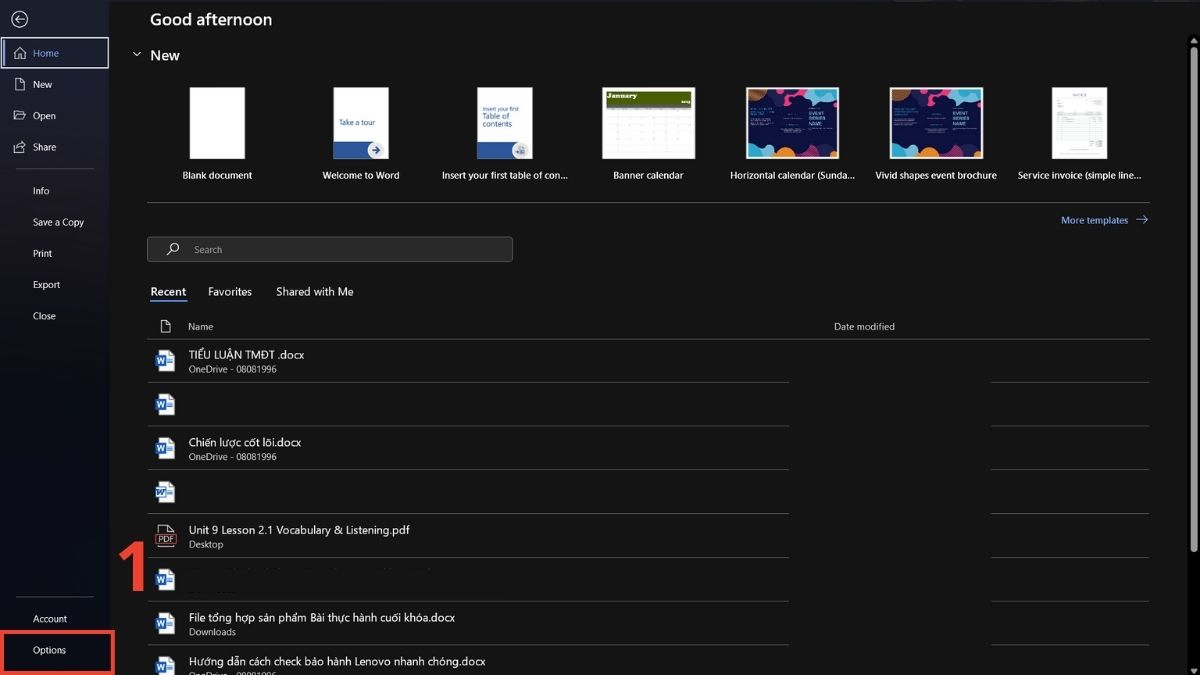Screen dimensions: 1200x675
Task: Expand the Name column header sorting options
Action: 200,326
